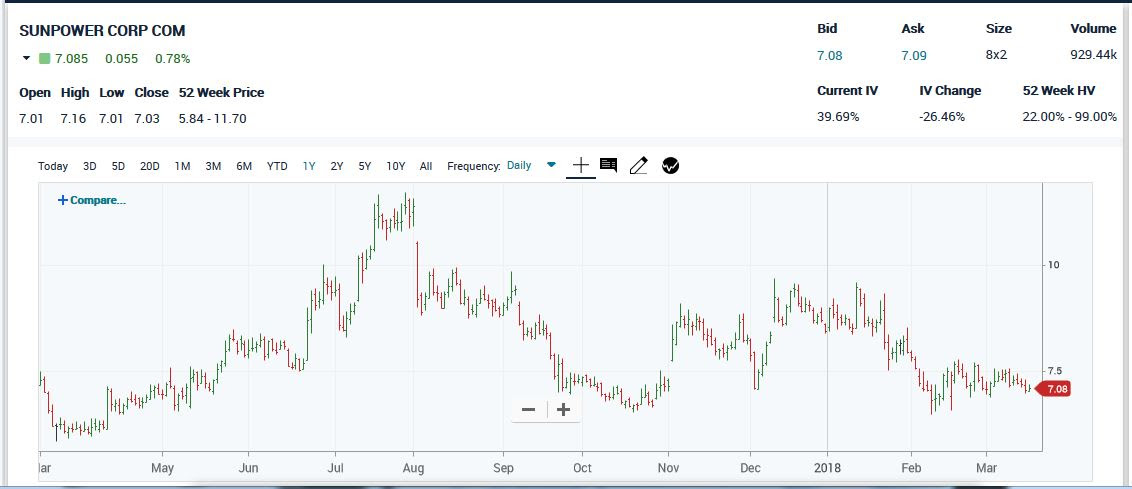
Task: Select the pencil drawing tool
Action: (638, 166)
